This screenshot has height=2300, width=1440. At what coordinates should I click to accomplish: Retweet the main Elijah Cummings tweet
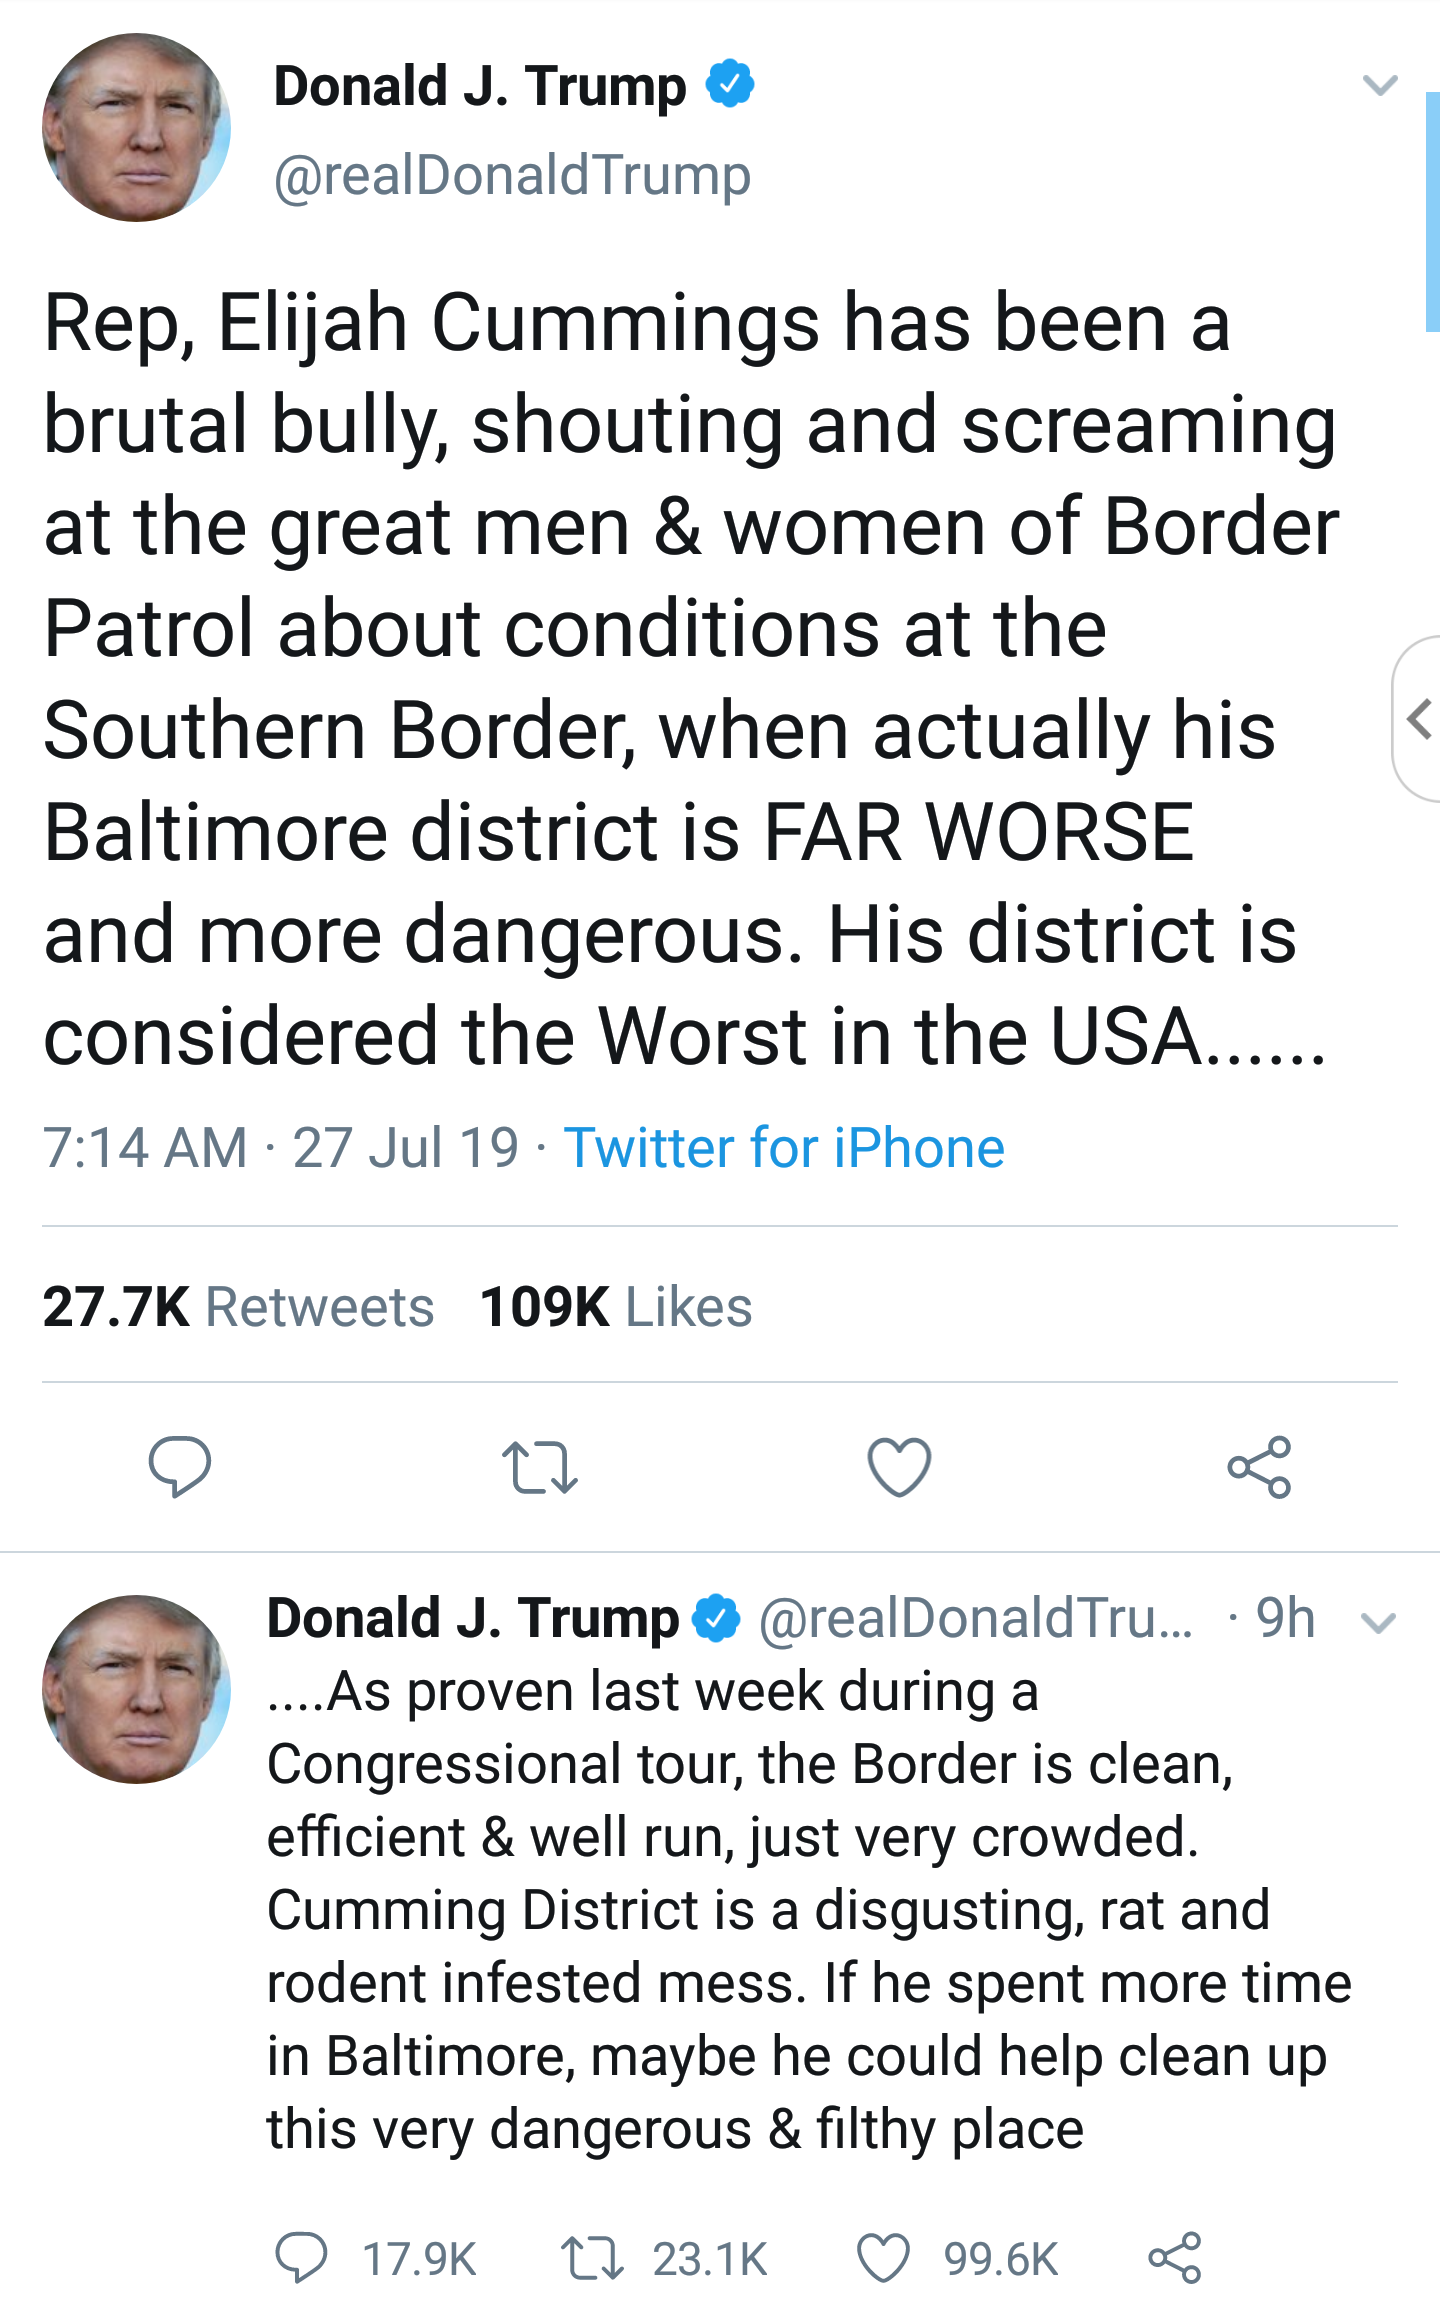pyautogui.click(x=540, y=1467)
